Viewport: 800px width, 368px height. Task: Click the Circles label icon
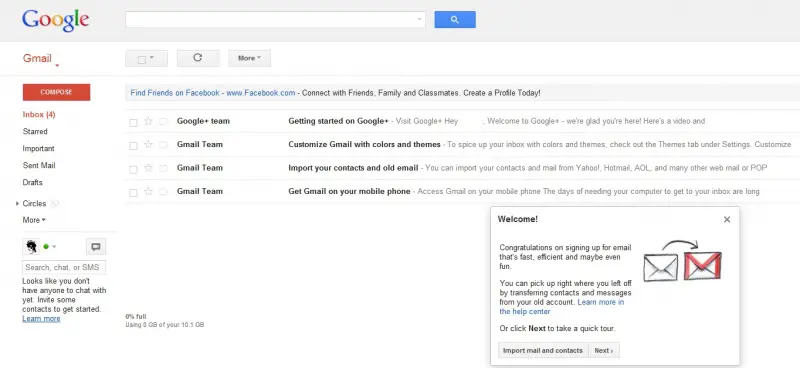pyautogui.click(x=55, y=204)
